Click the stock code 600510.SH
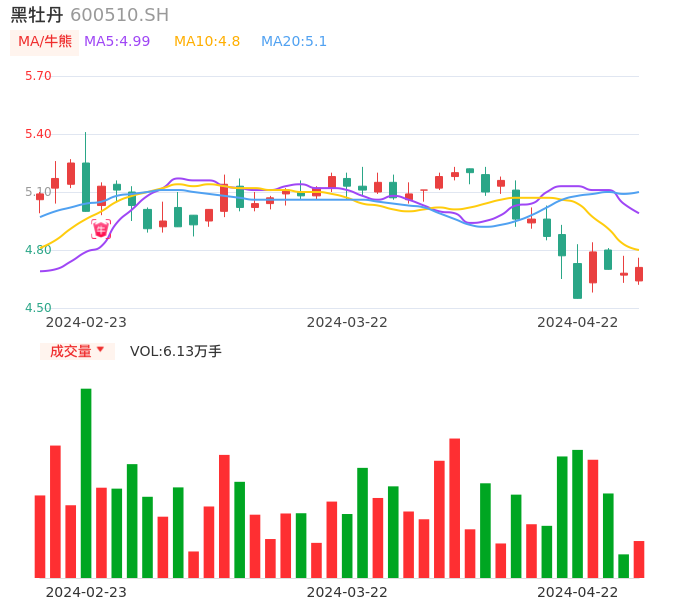 (119, 15)
